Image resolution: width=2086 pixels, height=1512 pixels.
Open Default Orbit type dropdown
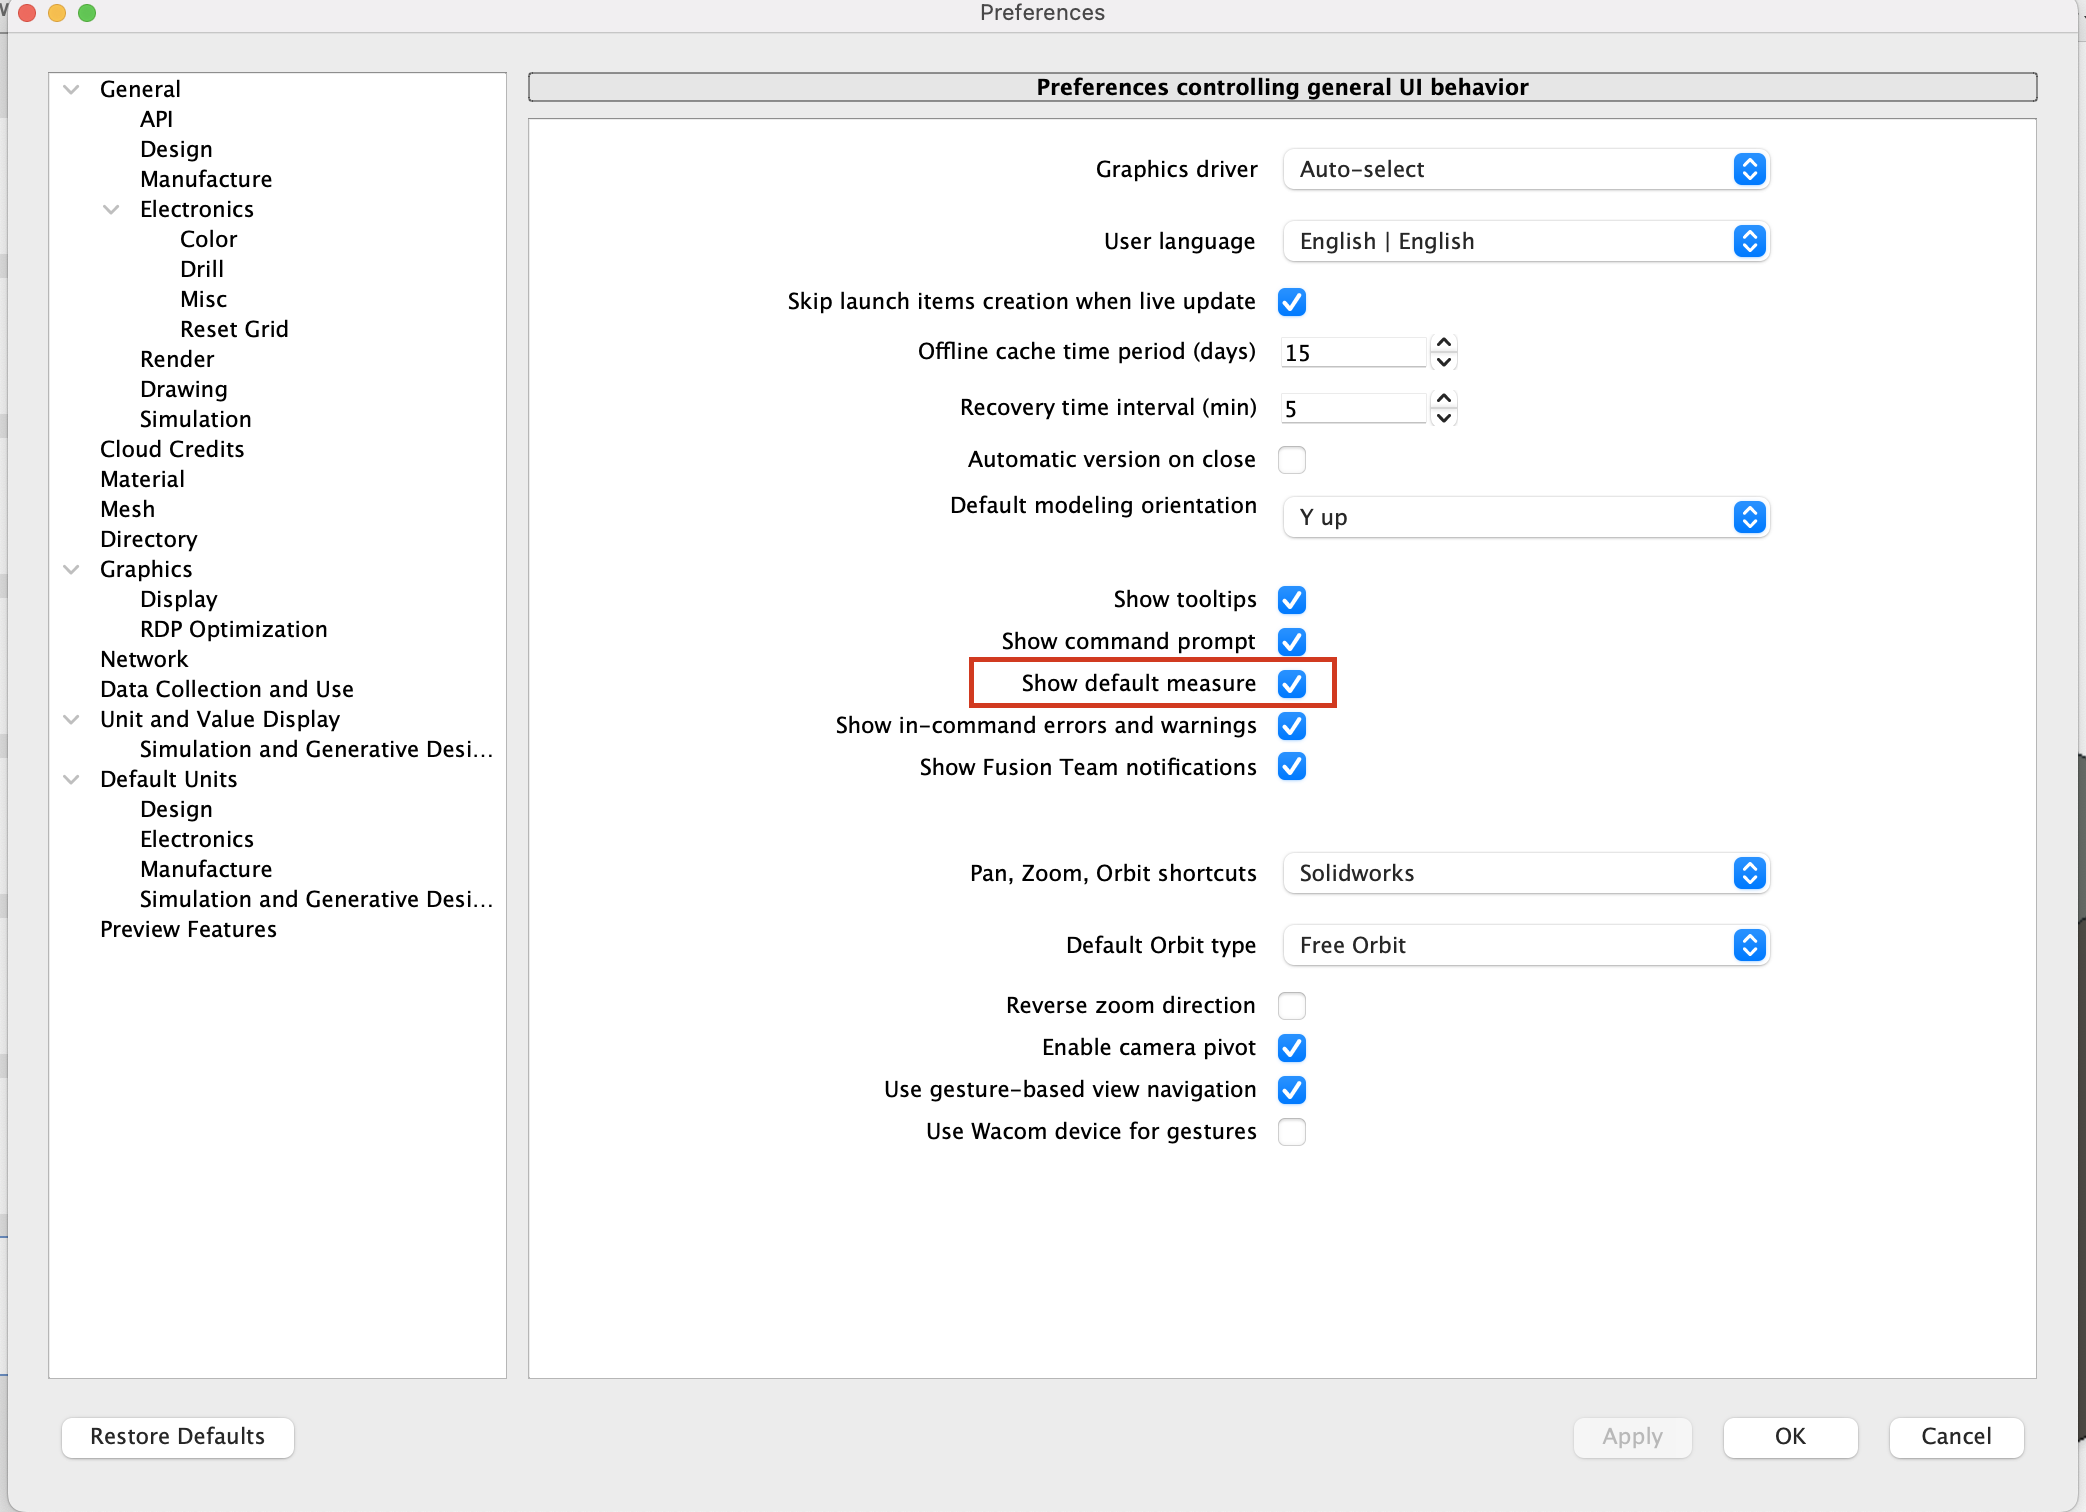click(x=1526, y=946)
